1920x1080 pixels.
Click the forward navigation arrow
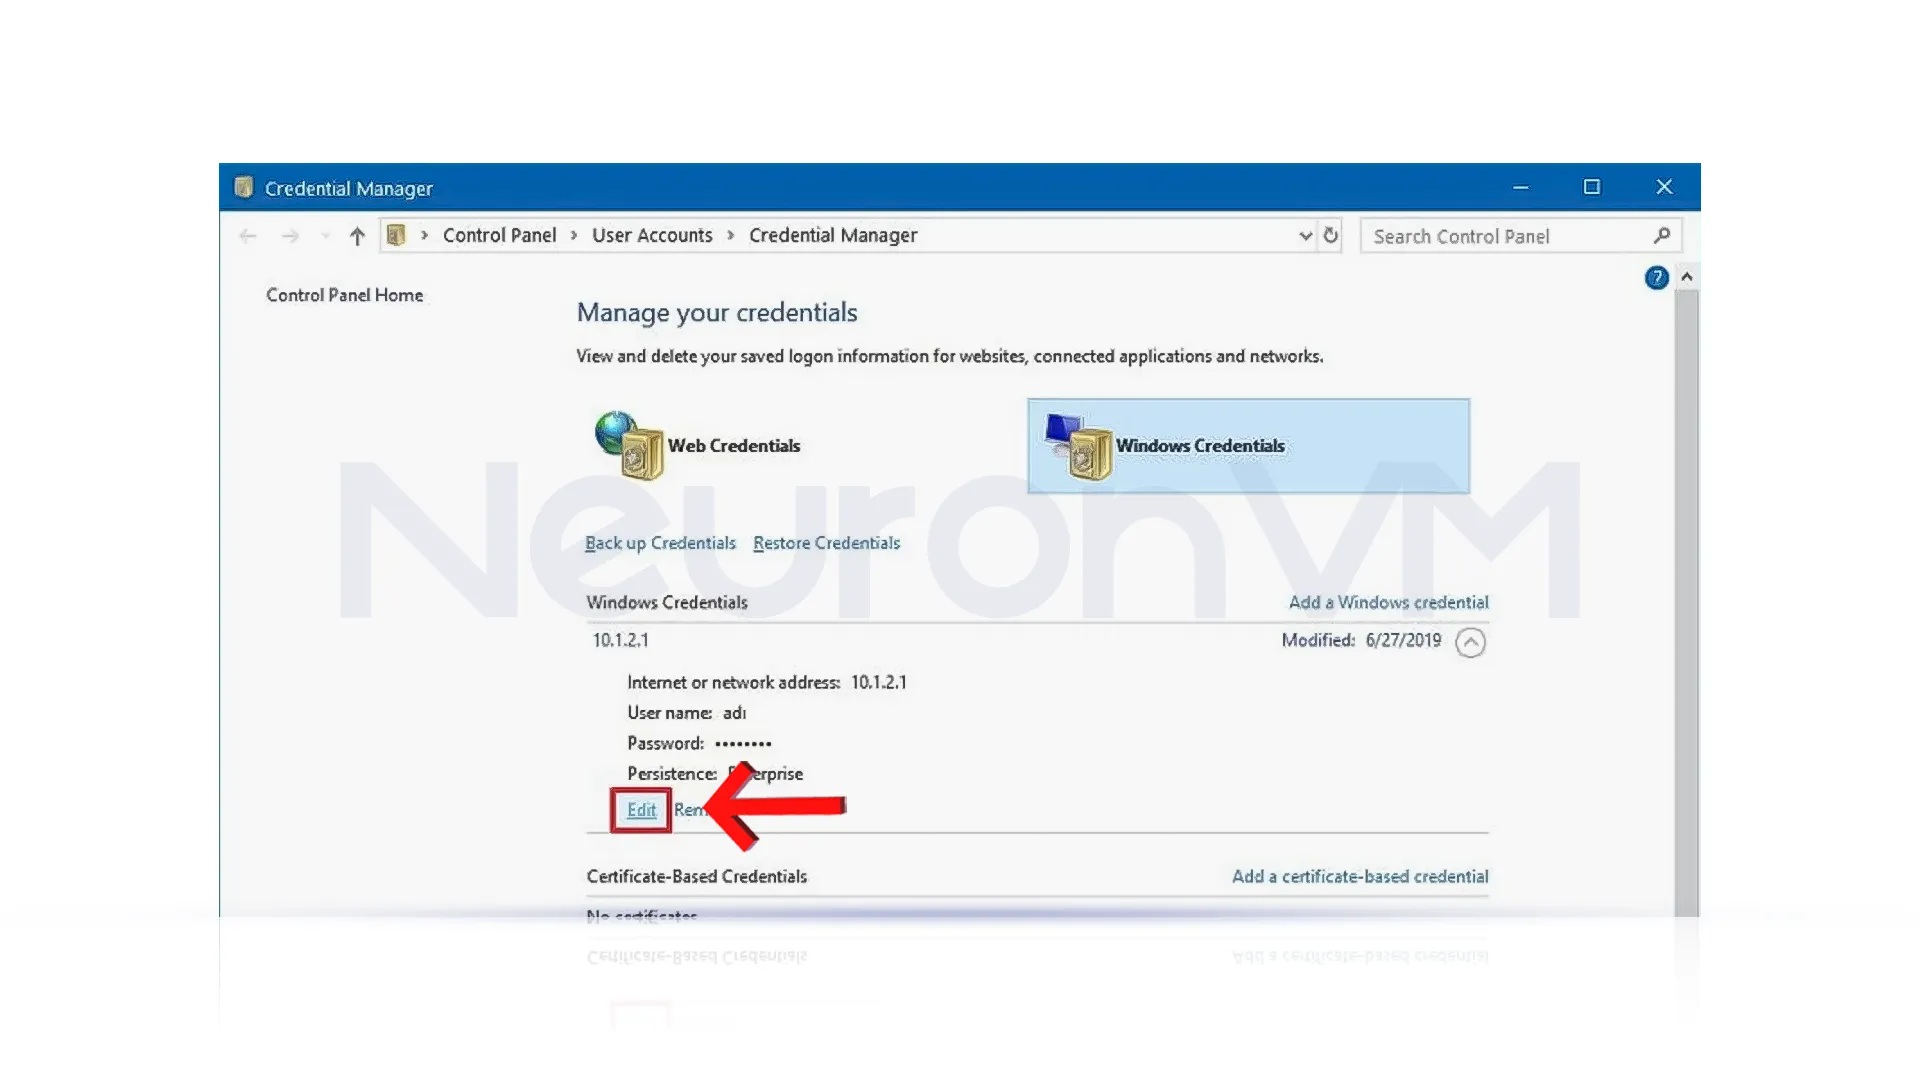click(x=291, y=235)
